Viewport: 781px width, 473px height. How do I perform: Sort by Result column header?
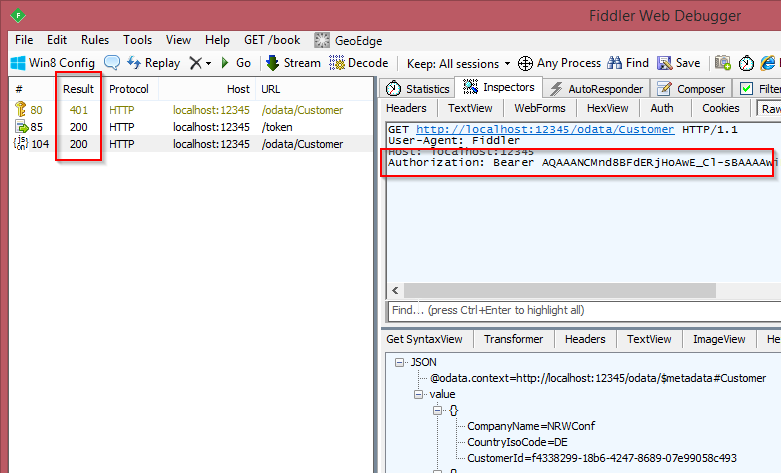click(x=78, y=89)
